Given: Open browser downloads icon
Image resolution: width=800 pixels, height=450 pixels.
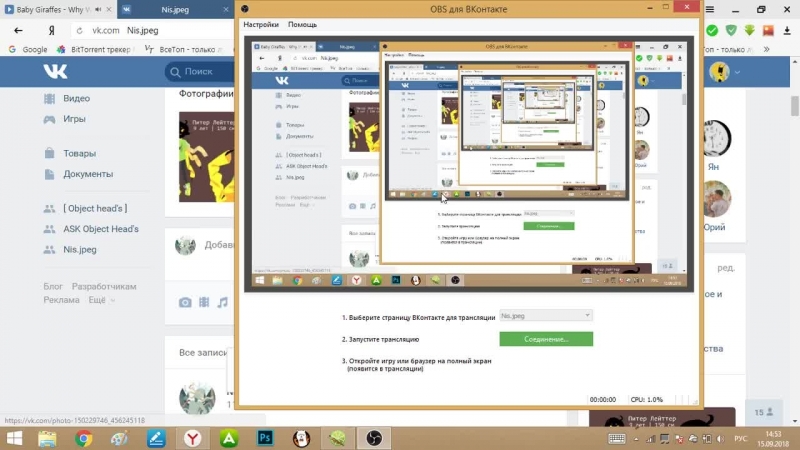Looking at the screenshot, I should (x=787, y=31).
